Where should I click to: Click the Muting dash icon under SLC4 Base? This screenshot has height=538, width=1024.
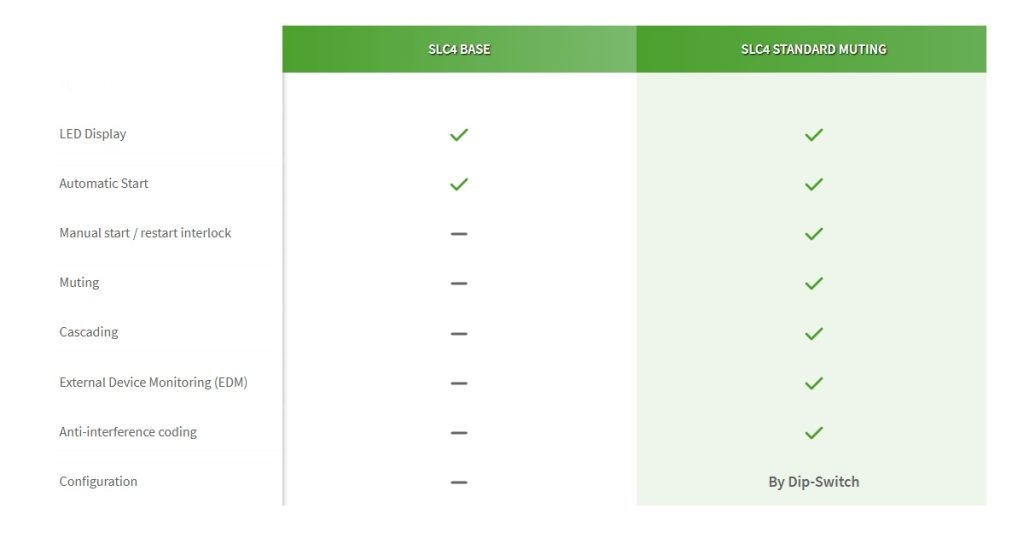click(x=459, y=283)
